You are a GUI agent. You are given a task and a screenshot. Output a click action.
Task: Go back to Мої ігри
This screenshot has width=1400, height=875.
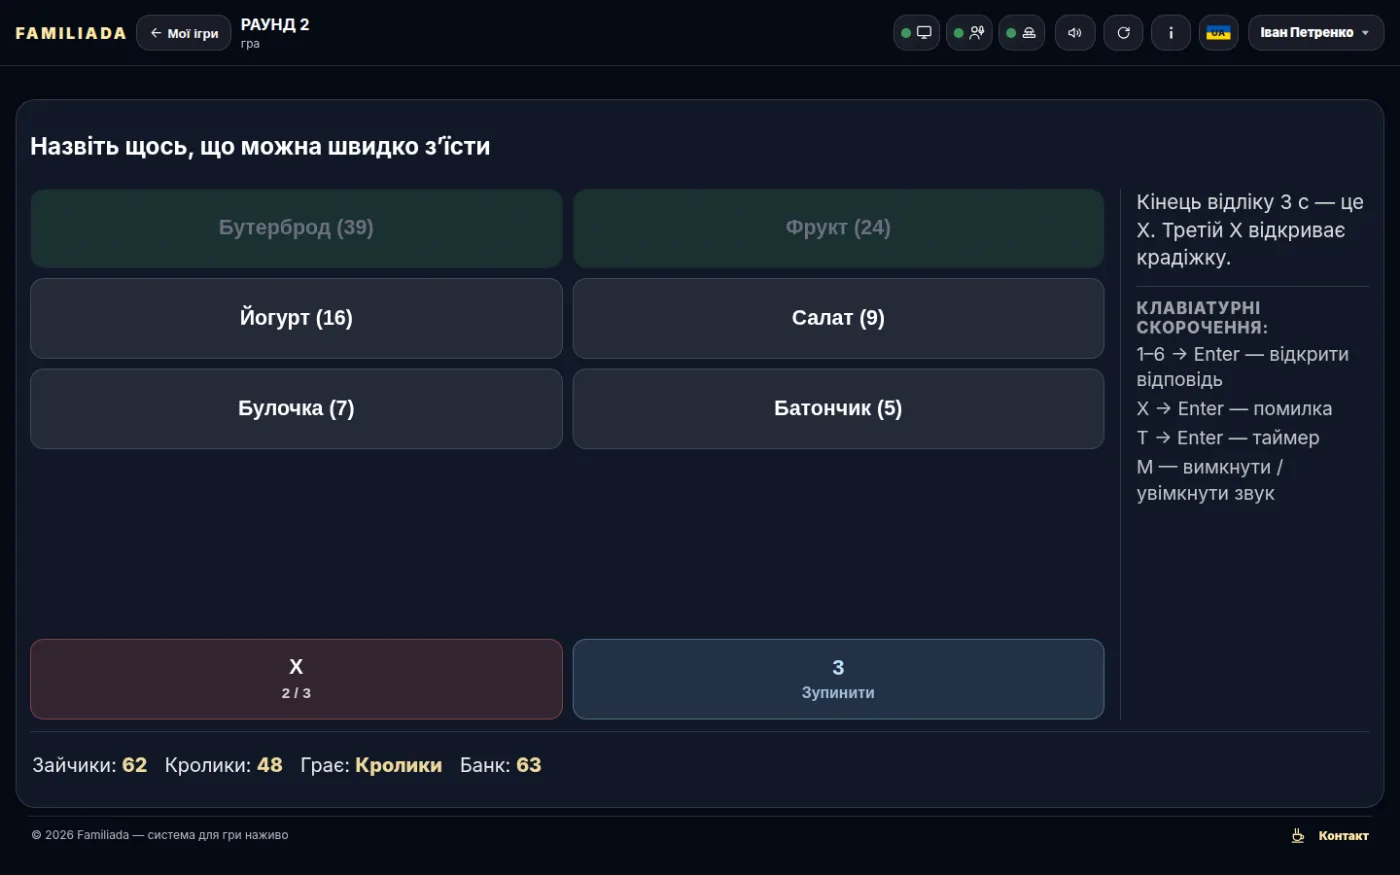tap(184, 33)
